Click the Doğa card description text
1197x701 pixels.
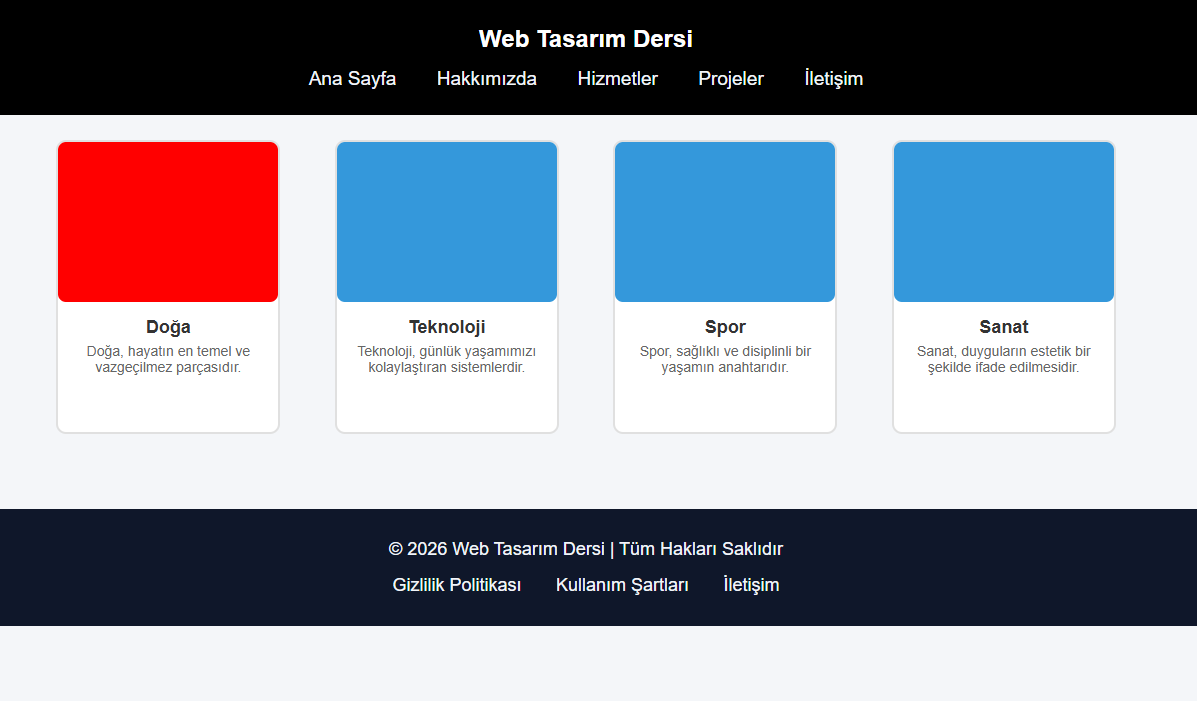(x=168, y=359)
